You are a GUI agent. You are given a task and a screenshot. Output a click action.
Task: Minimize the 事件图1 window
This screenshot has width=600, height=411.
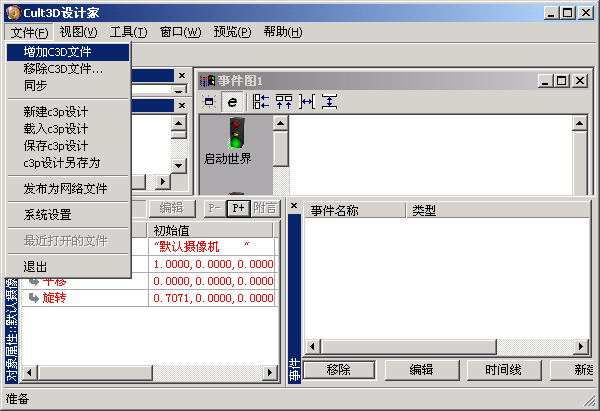point(545,81)
